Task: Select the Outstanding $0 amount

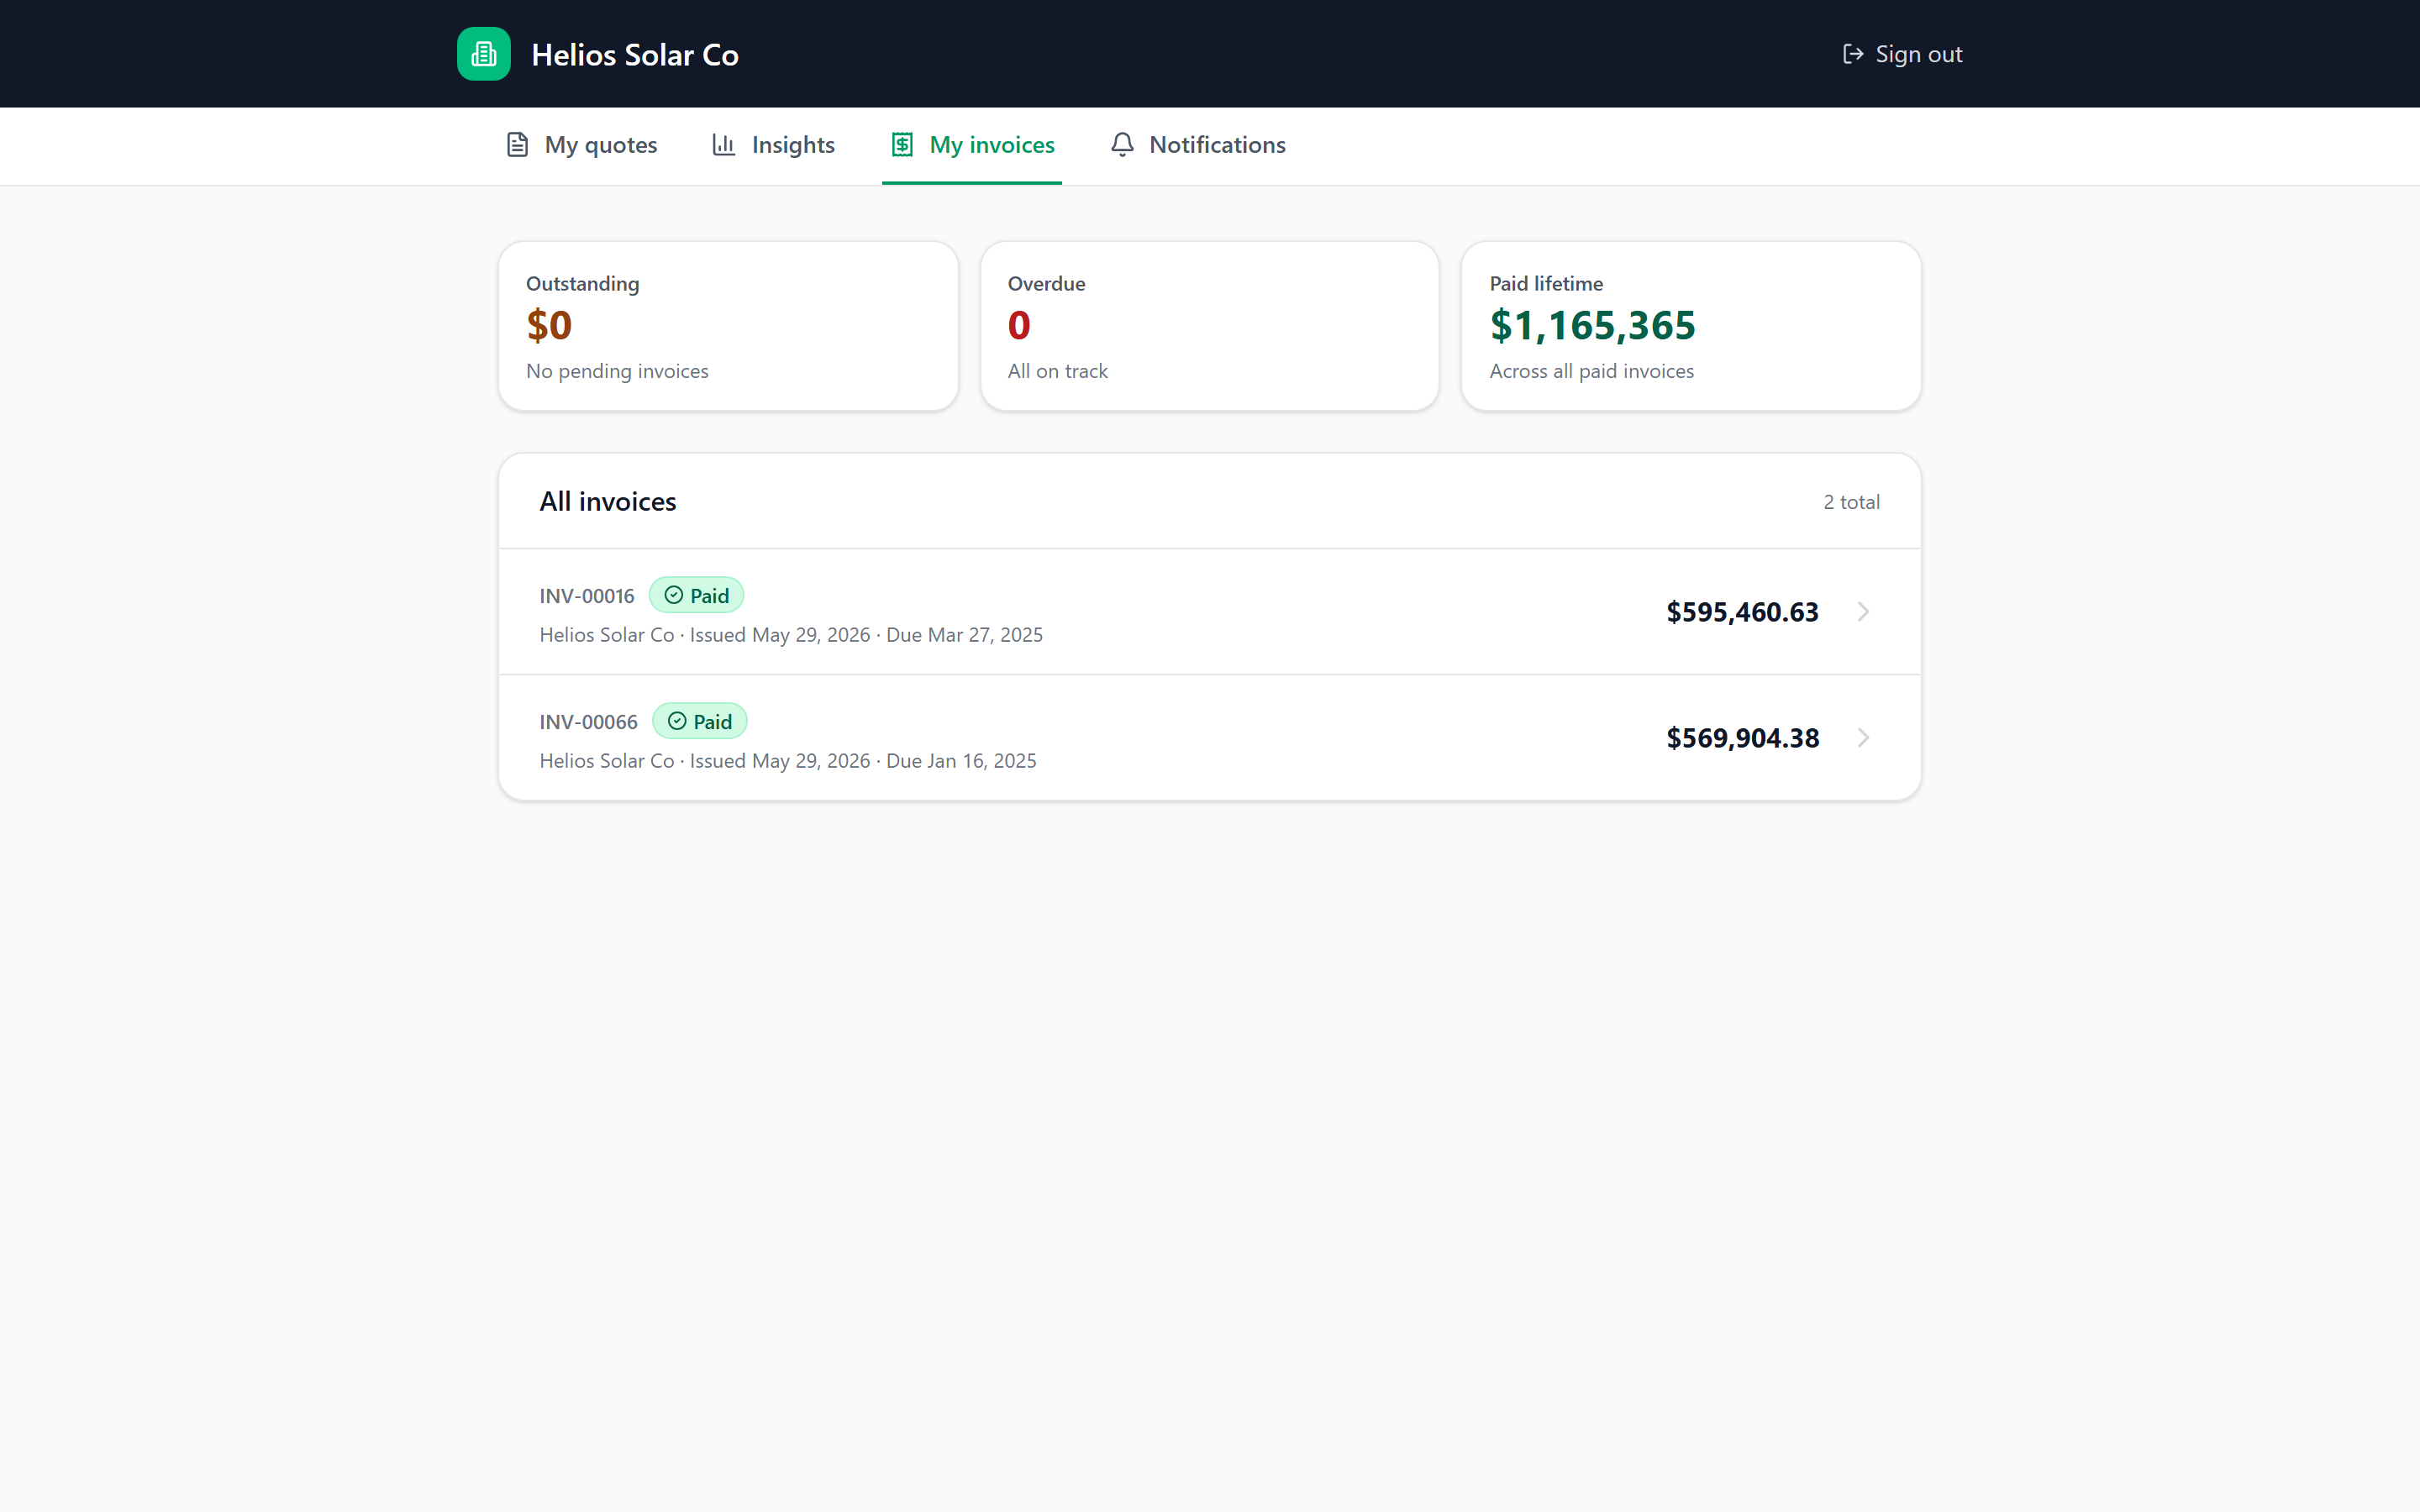Action: [x=549, y=325]
